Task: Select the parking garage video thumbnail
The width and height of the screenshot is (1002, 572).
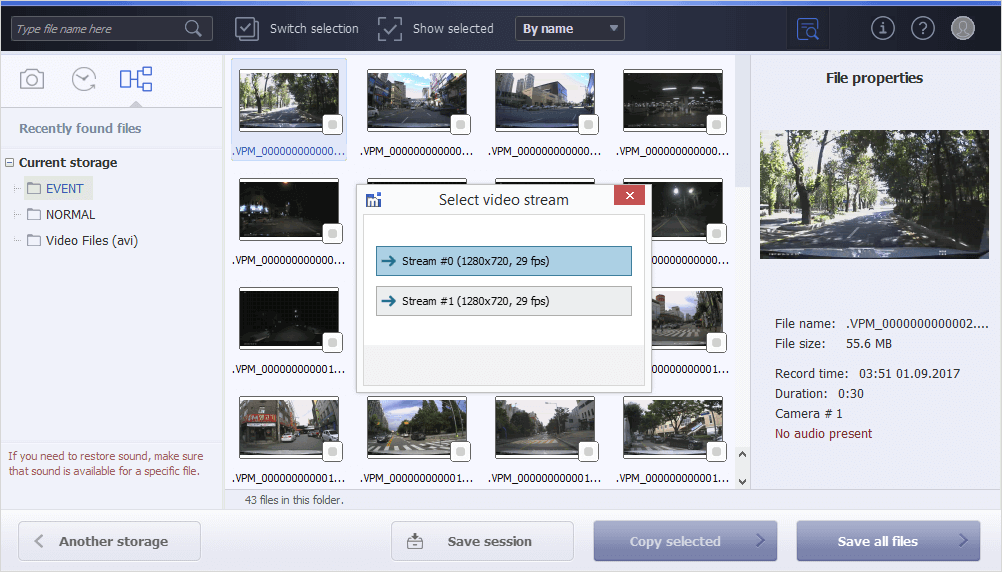Action: (673, 100)
